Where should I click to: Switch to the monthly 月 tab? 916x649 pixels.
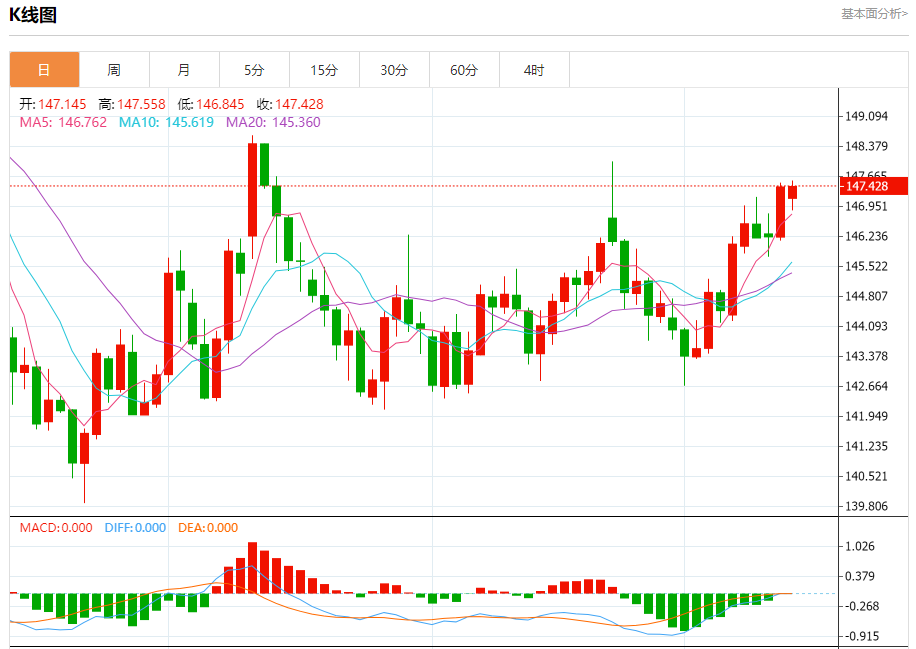185,70
